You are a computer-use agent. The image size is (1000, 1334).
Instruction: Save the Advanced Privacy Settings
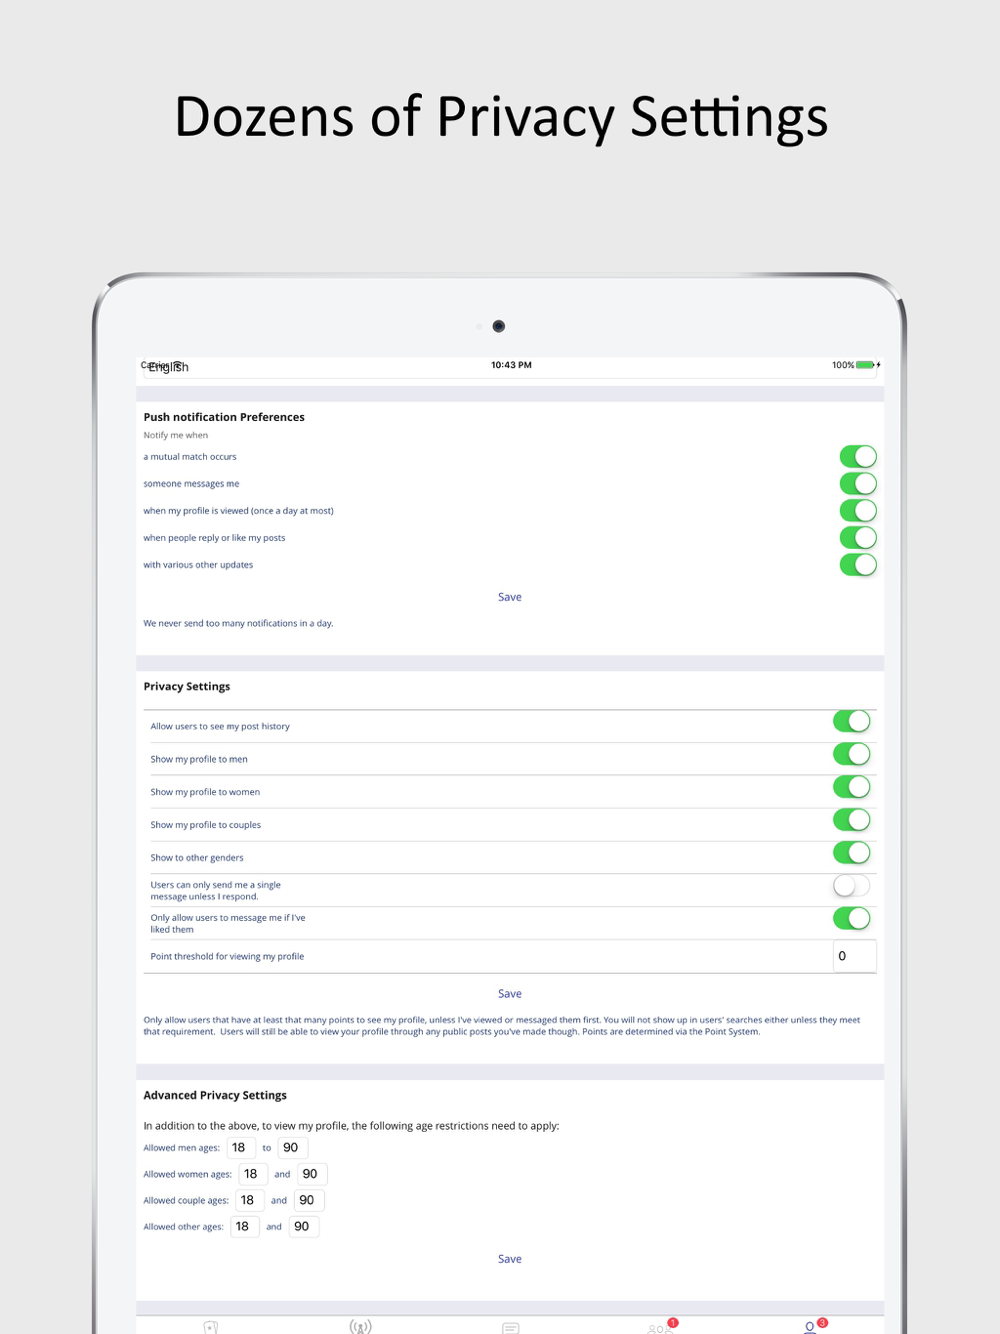(510, 1259)
